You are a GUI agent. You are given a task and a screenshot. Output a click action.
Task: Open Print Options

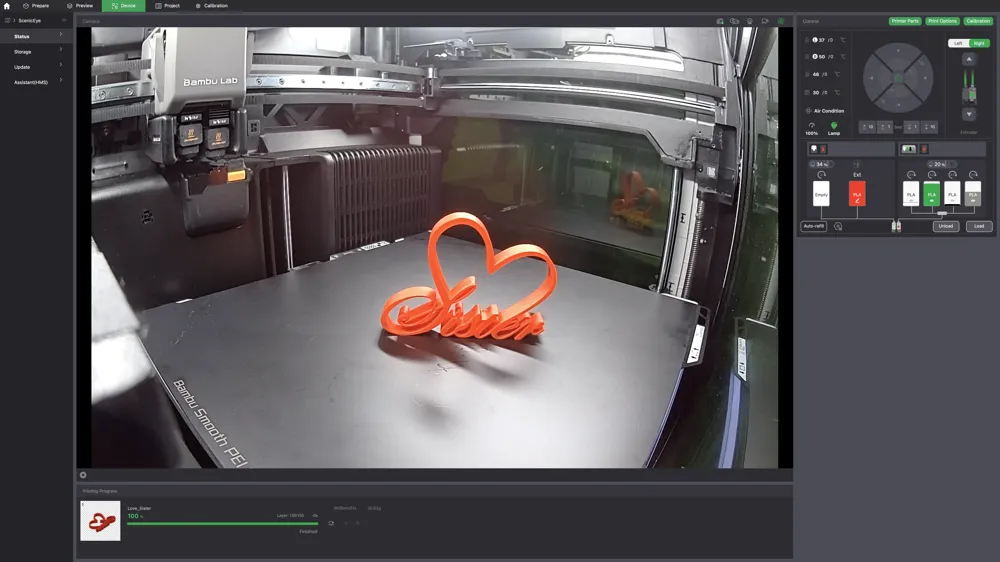pos(942,21)
